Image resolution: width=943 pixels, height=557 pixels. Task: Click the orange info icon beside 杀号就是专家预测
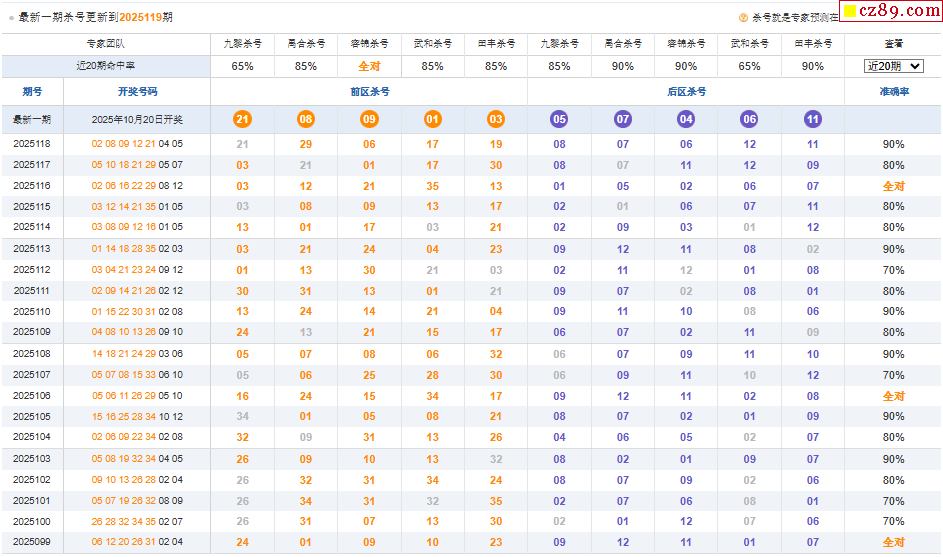(743, 17)
